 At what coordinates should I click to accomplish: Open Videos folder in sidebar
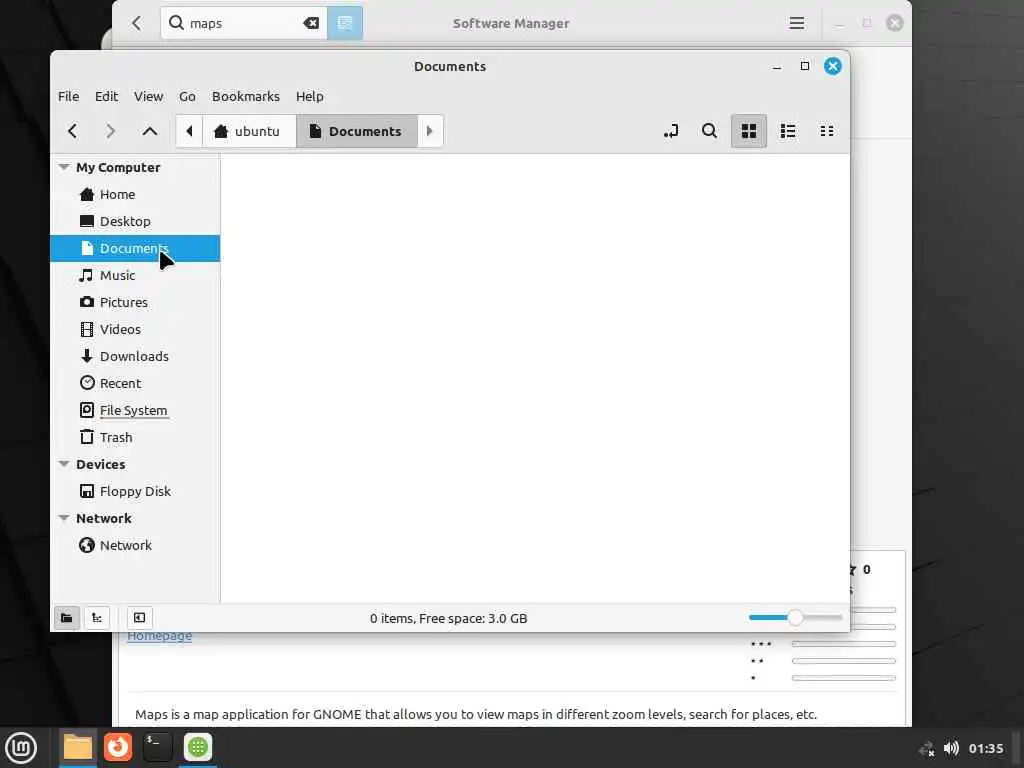pos(135,330)
